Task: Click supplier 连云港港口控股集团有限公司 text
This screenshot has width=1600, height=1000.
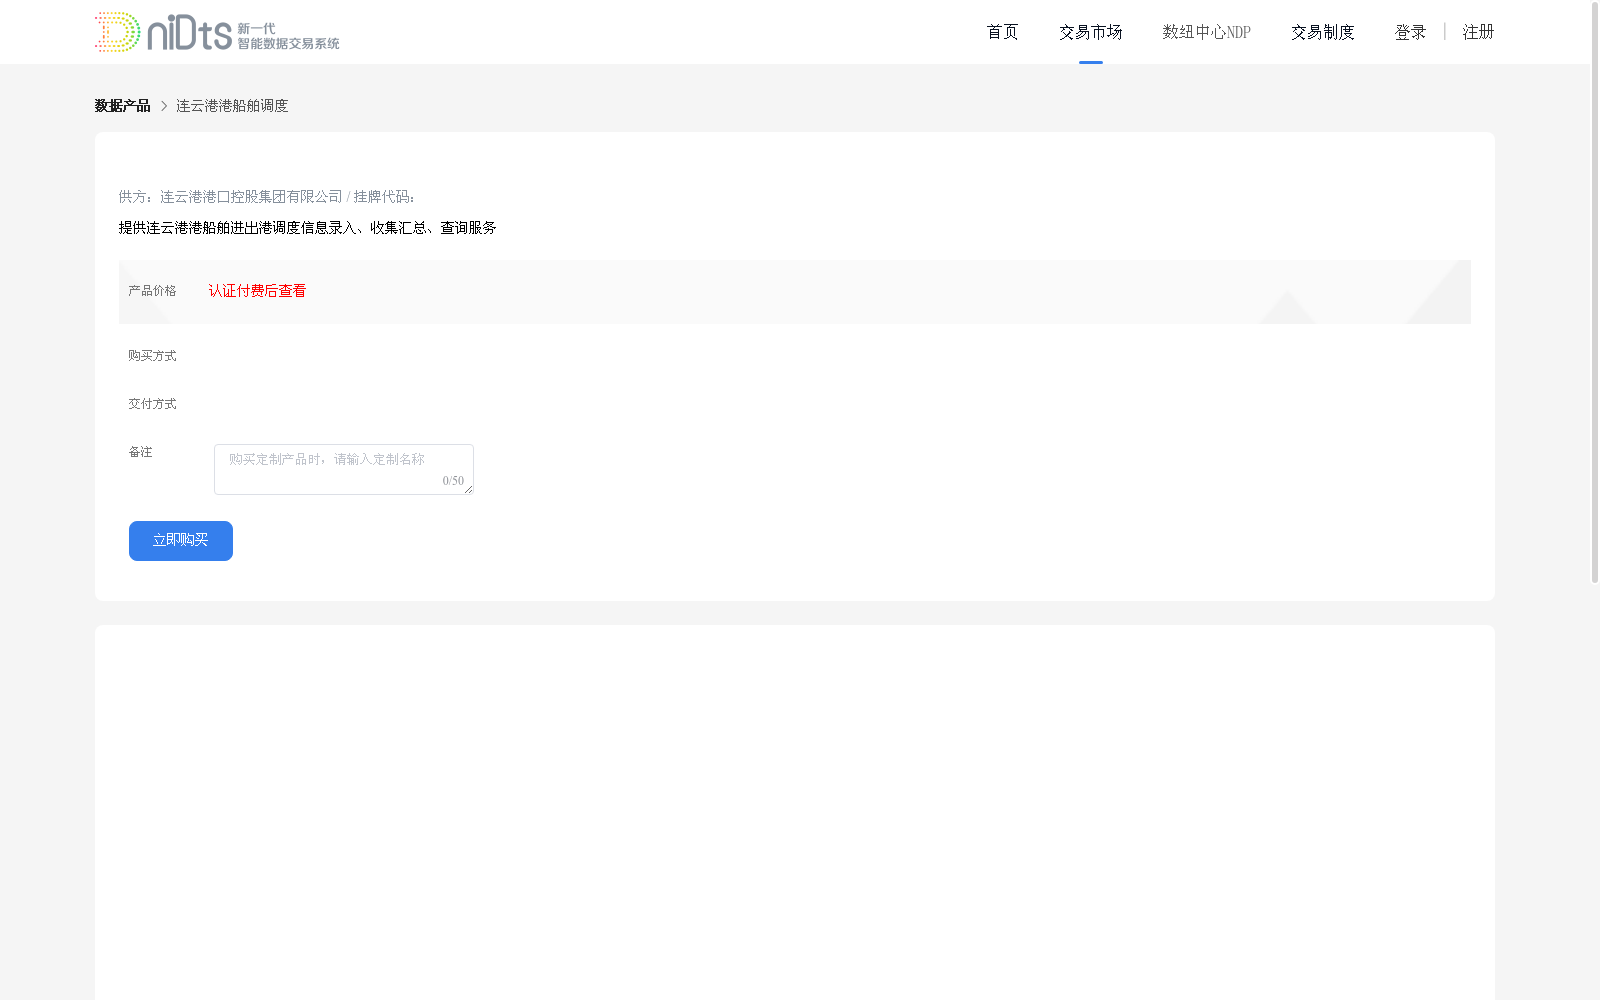Action: (251, 197)
